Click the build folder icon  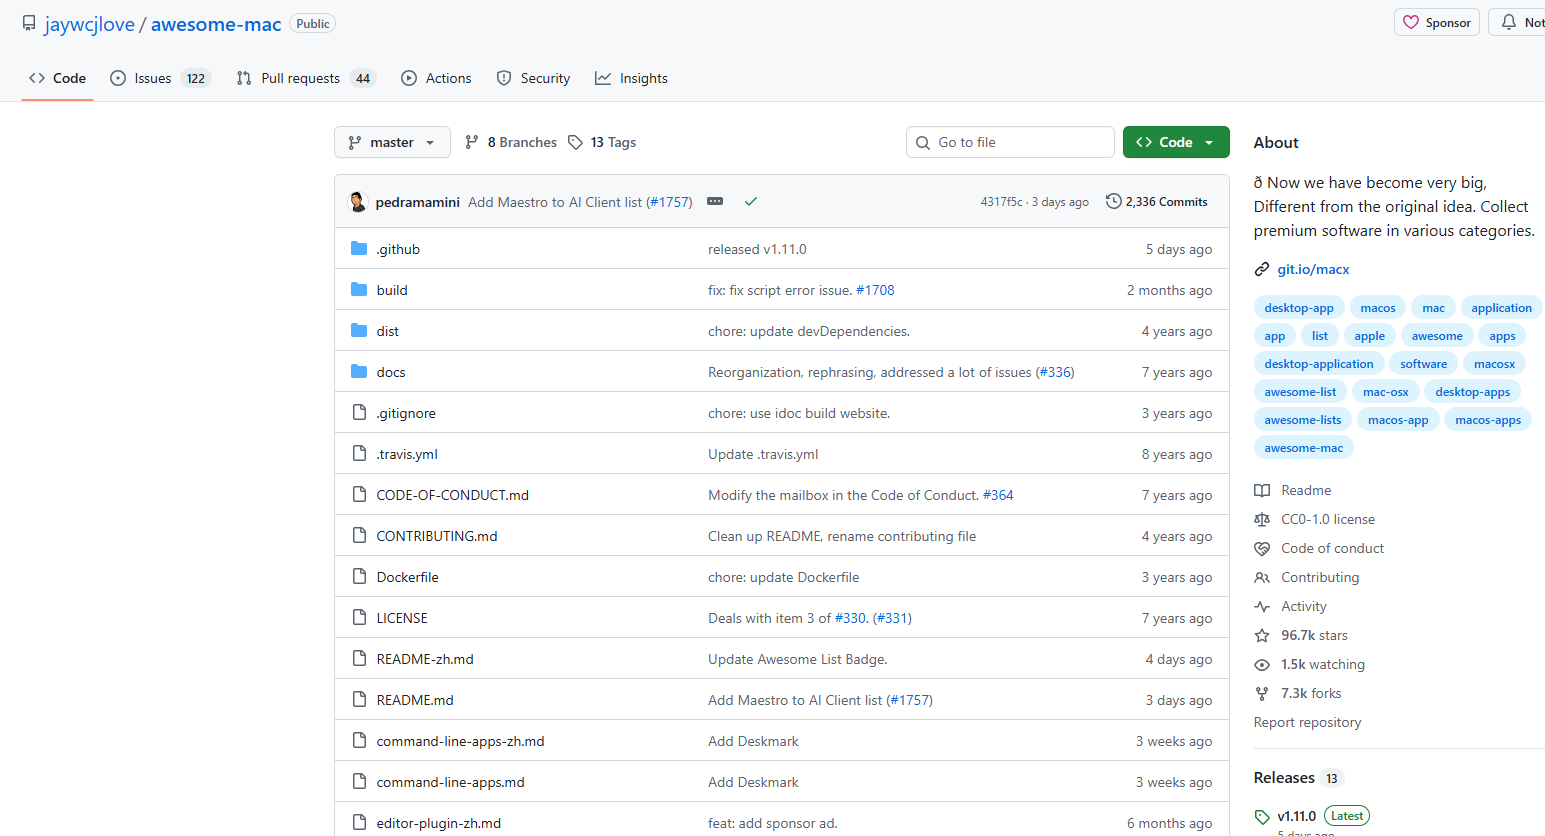(x=359, y=289)
